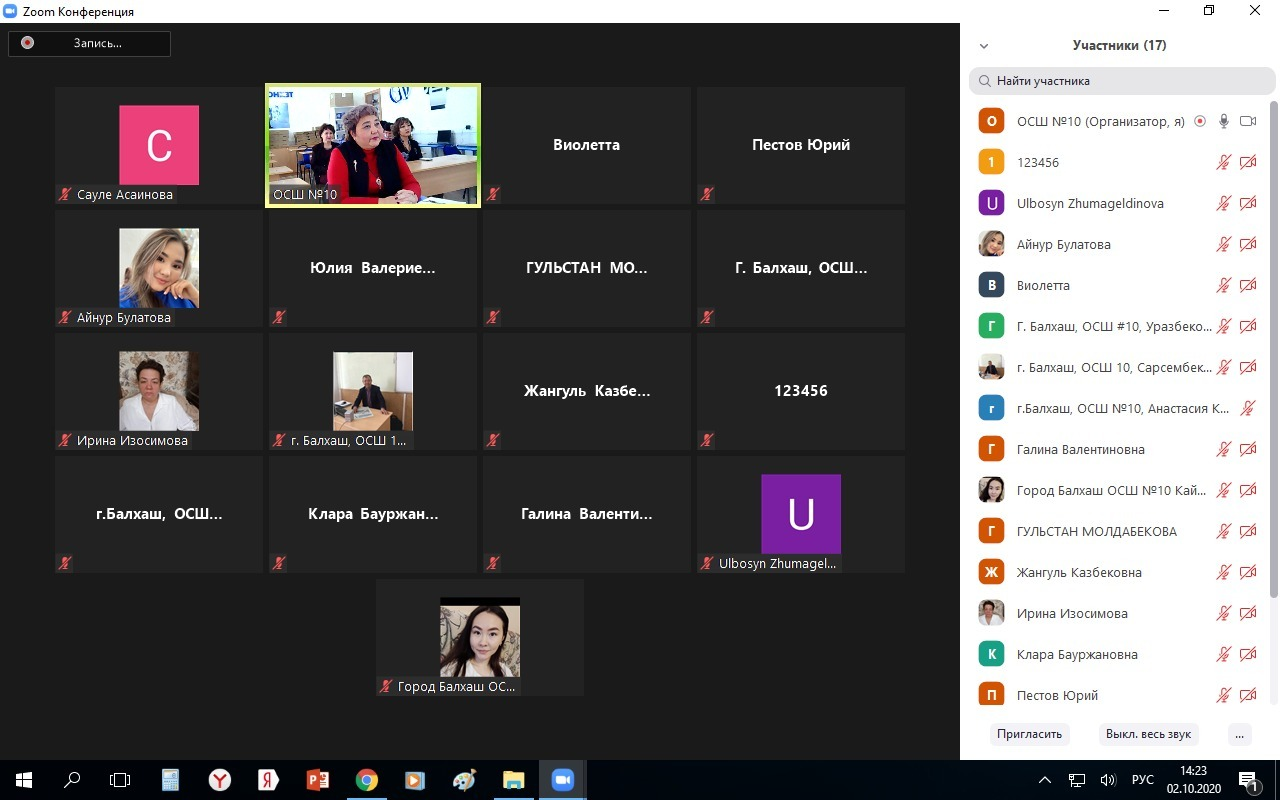The image size is (1280, 800).
Task: Open the more options '...' menu in participants panel
Action: point(1239,734)
